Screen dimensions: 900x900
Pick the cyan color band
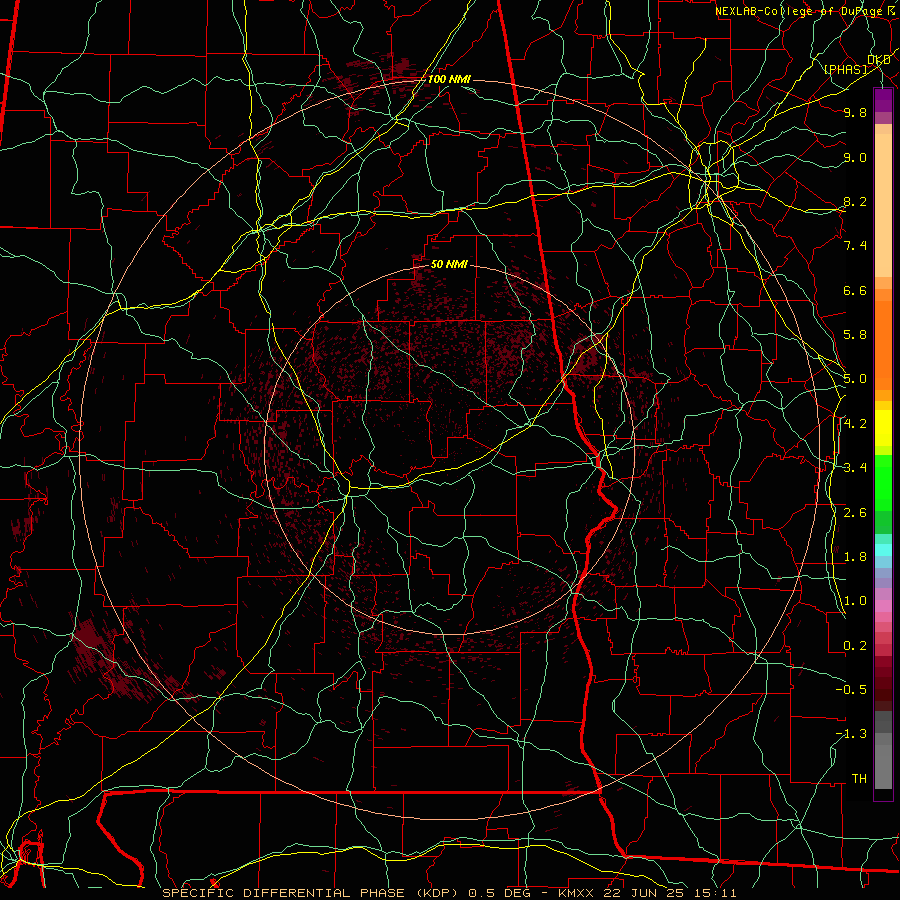click(883, 550)
